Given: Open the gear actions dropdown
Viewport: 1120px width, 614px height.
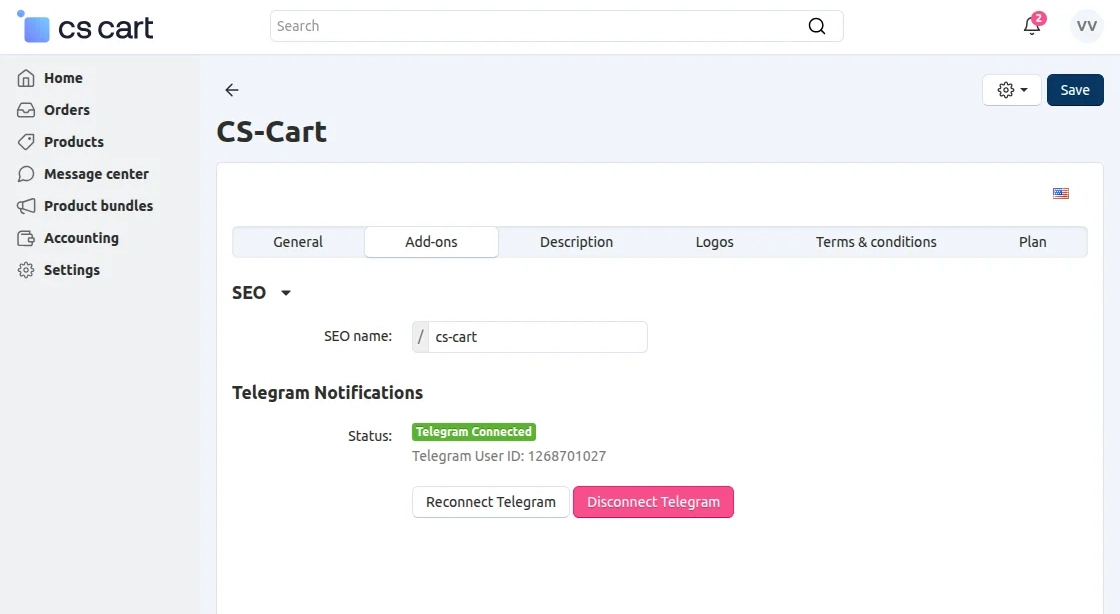Looking at the screenshot, I should (x=1011, y=90).
